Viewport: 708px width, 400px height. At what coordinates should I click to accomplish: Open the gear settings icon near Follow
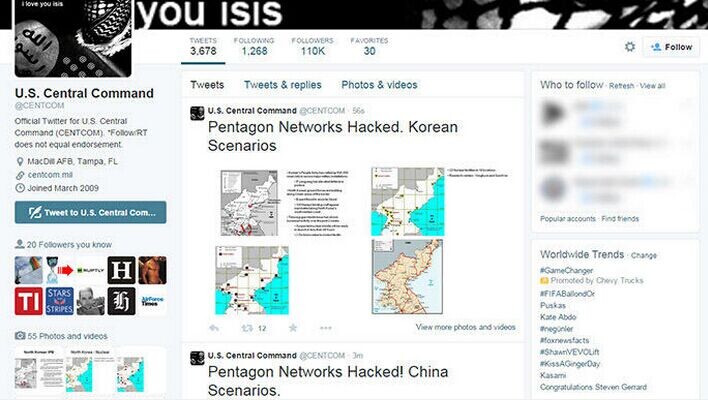click(630, 47)
